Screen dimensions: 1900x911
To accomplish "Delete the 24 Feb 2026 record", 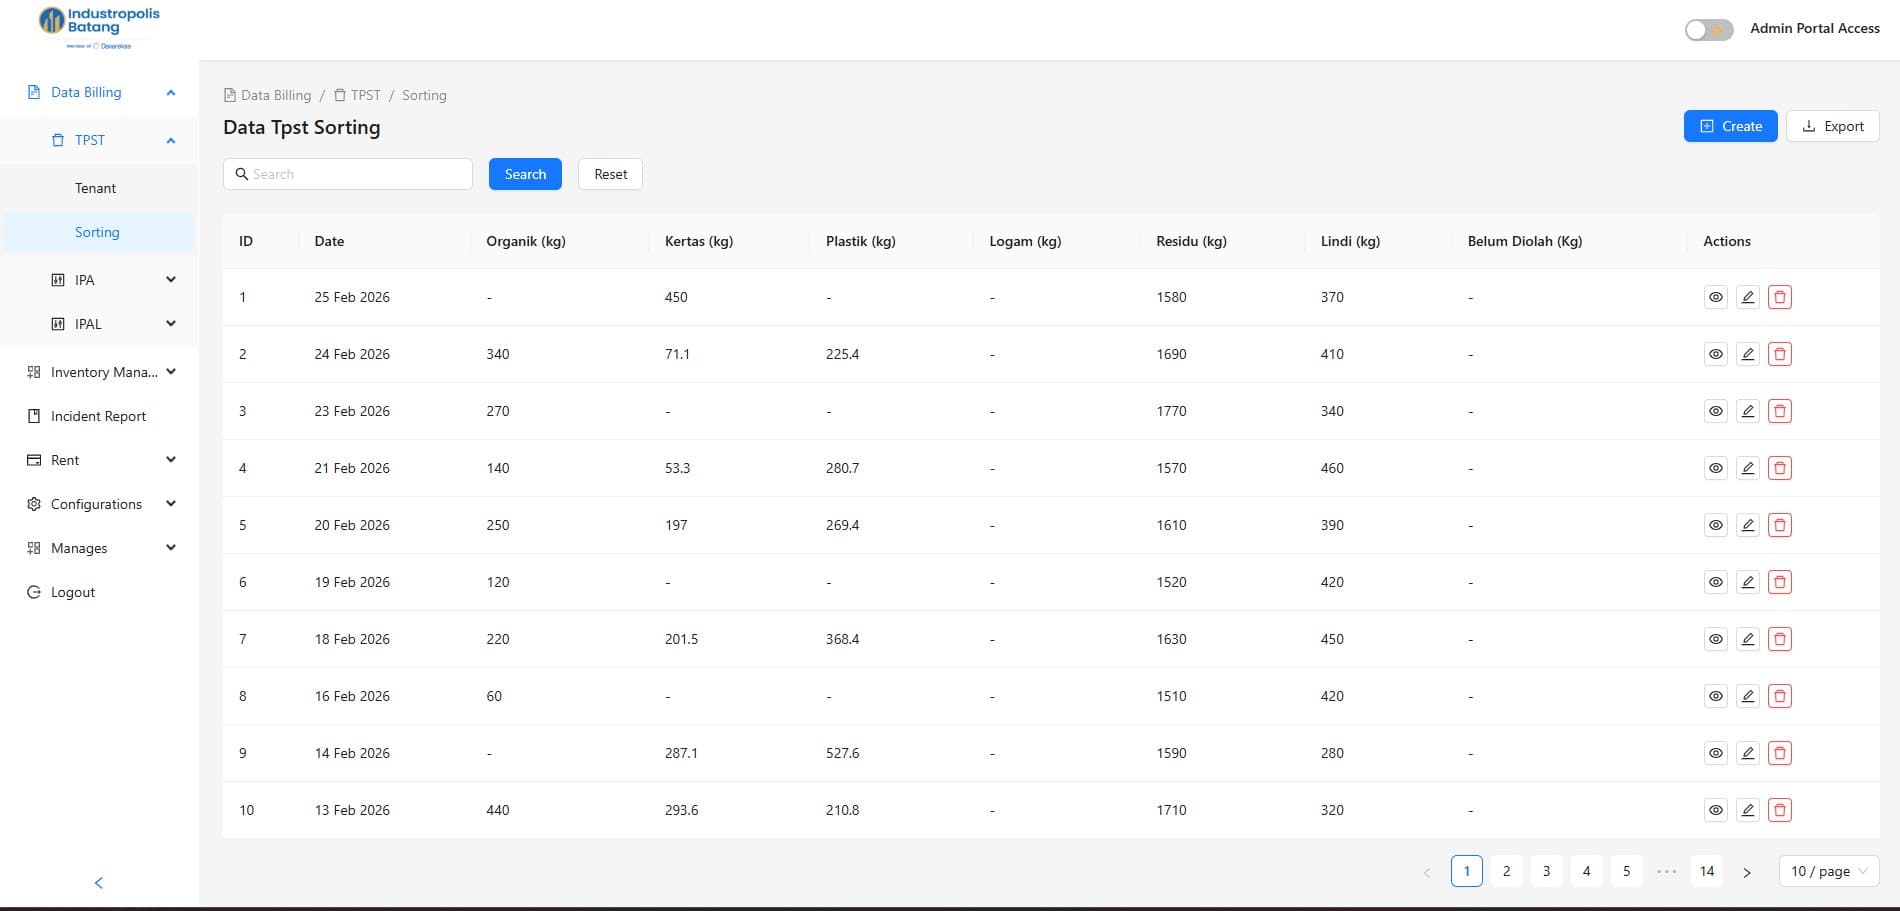I will pyautogui.click(x=1780, y=354).
